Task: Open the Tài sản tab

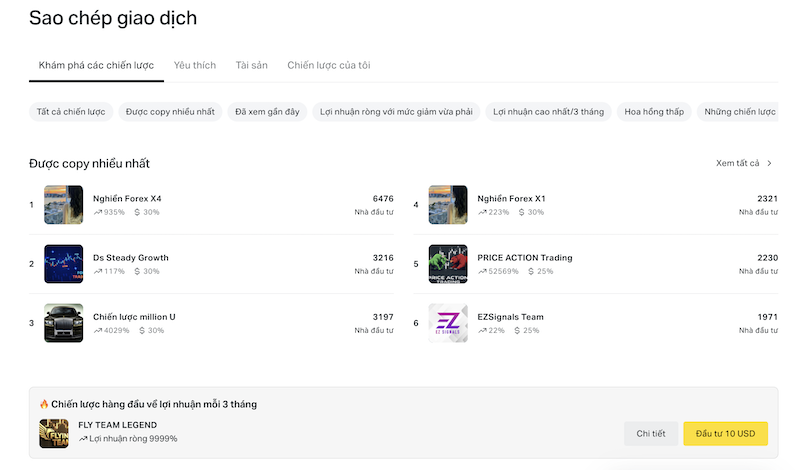Action: pyautogui.click(x=252, y=65)
